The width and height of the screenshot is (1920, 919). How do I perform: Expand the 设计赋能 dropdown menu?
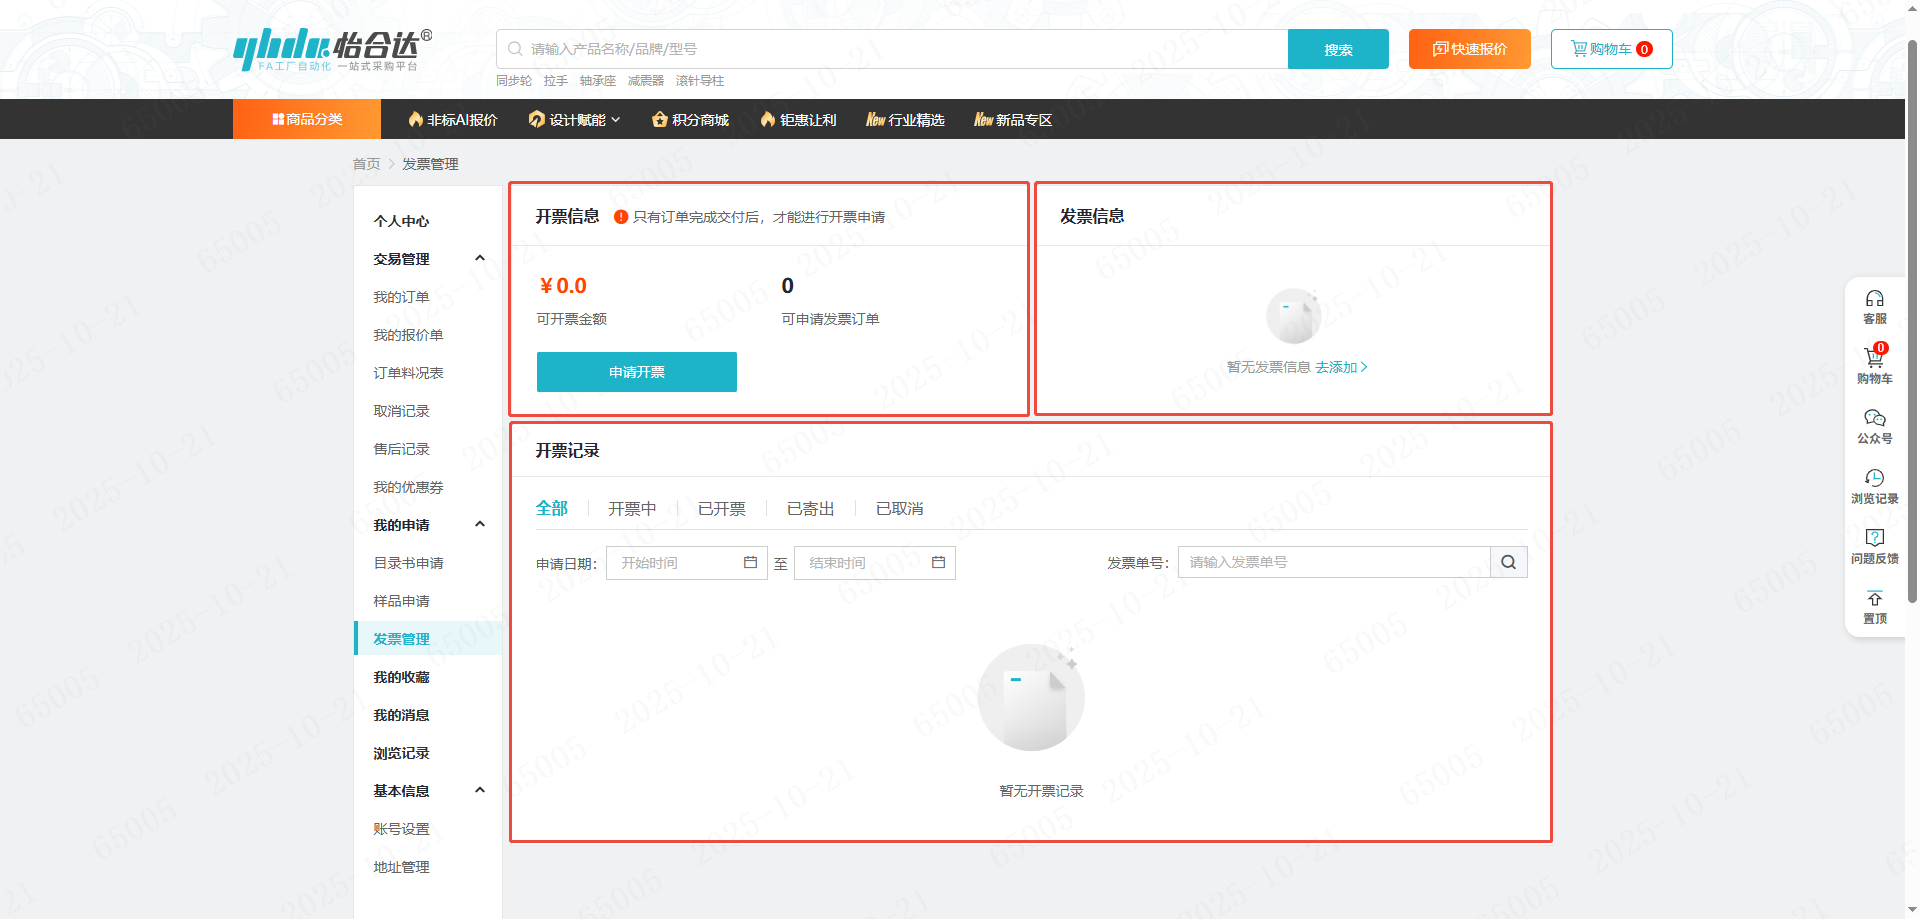[575, 120]
